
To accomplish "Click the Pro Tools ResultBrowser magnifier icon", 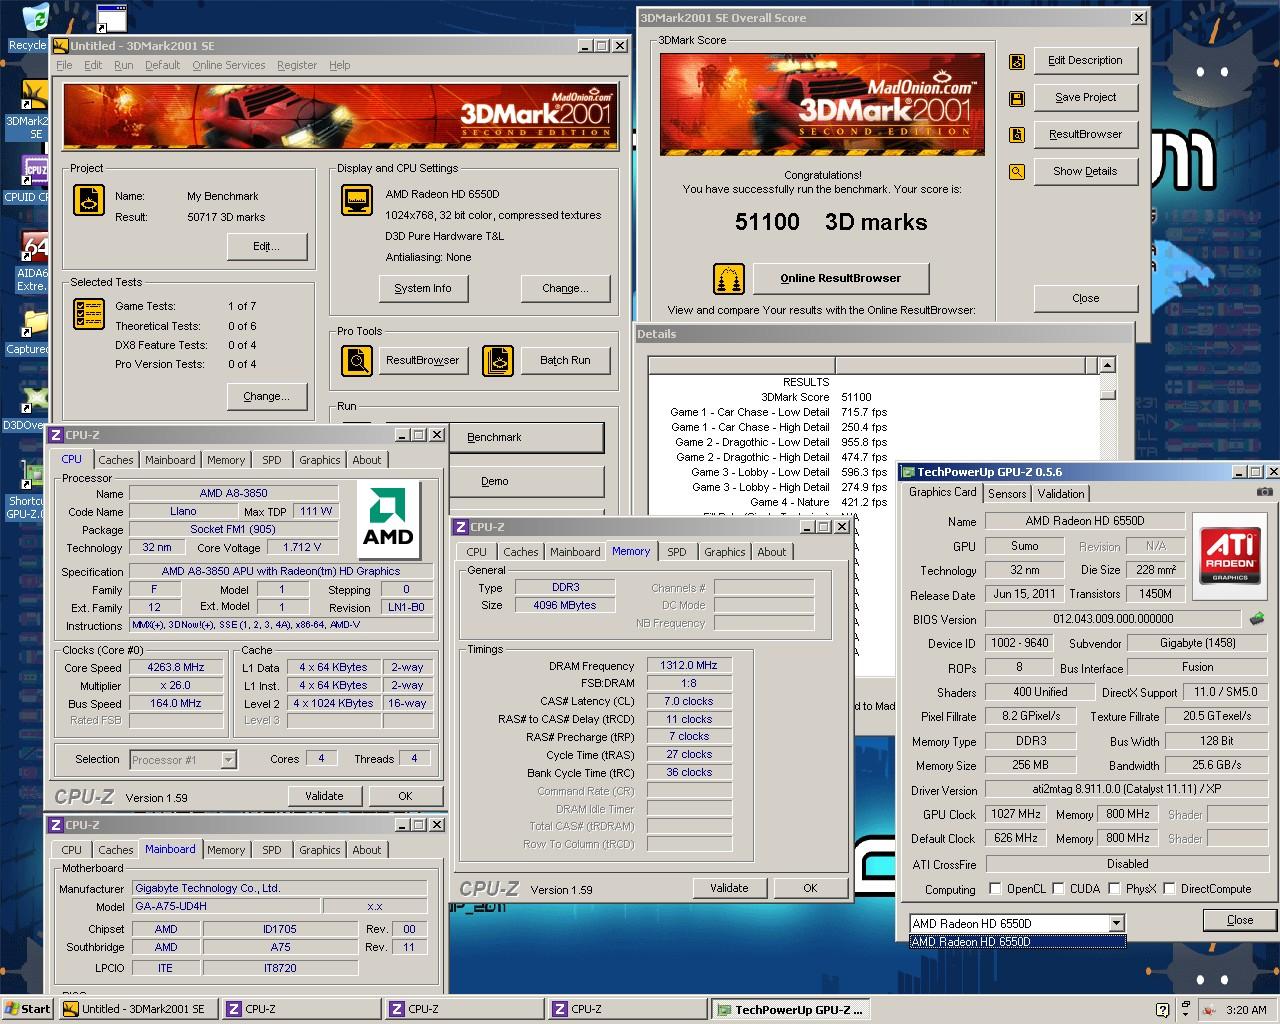I will (x=357, y=360).
